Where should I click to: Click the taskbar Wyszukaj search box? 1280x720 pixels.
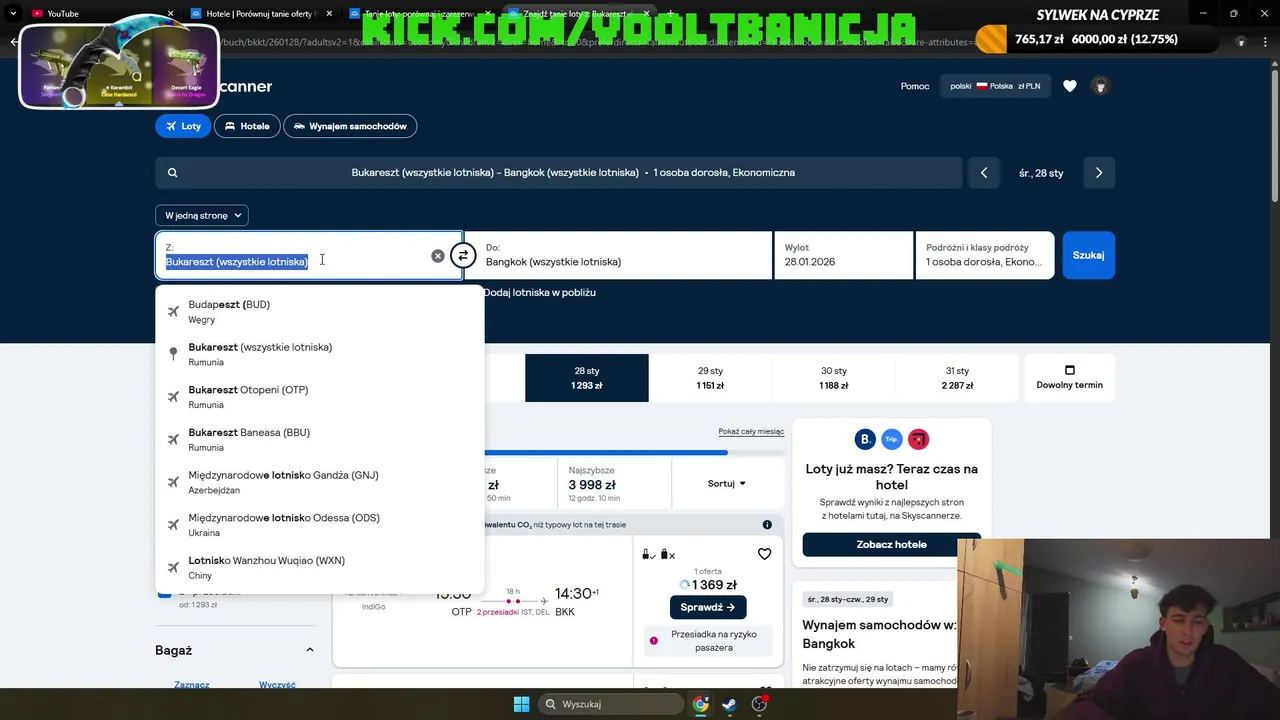pyautogui.click(x=611, y=704)
